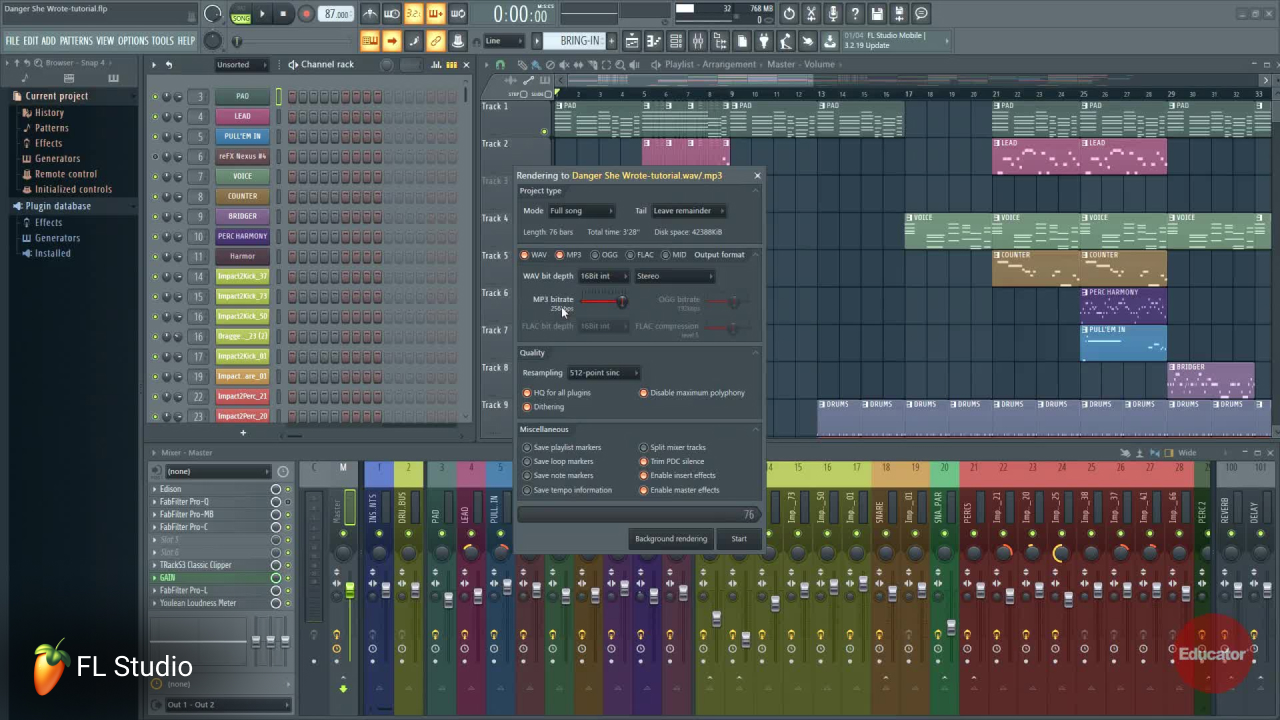Click the help question mark icon
The width and height of the screenshot is (1280, 720).
[855, 14]
